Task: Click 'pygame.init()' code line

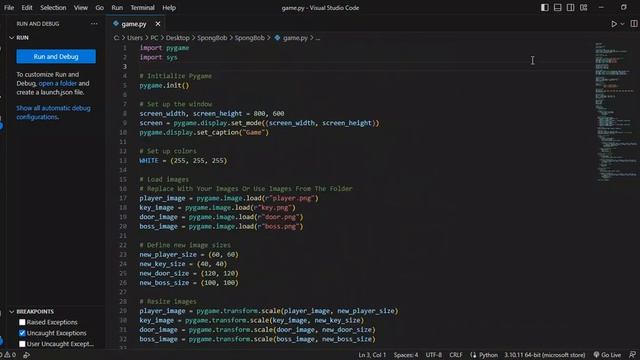Action: click(x=164, y=85)
